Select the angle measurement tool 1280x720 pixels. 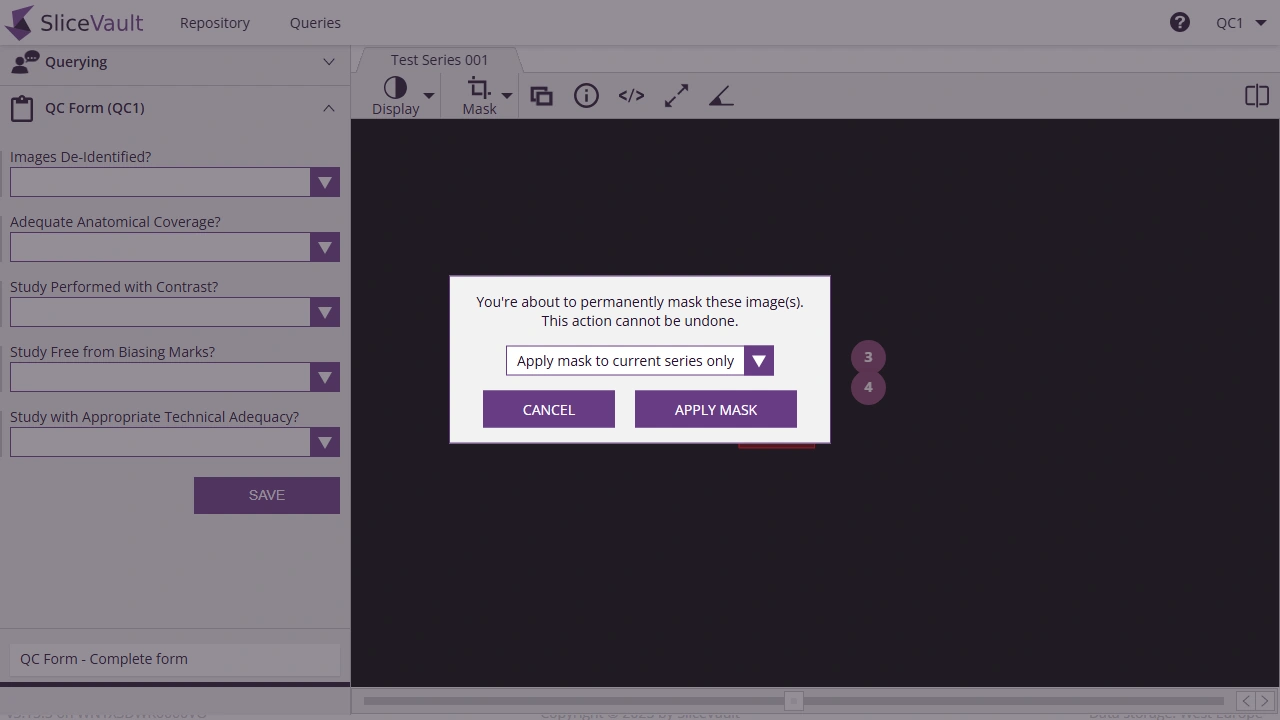click(x=721, y=95)
